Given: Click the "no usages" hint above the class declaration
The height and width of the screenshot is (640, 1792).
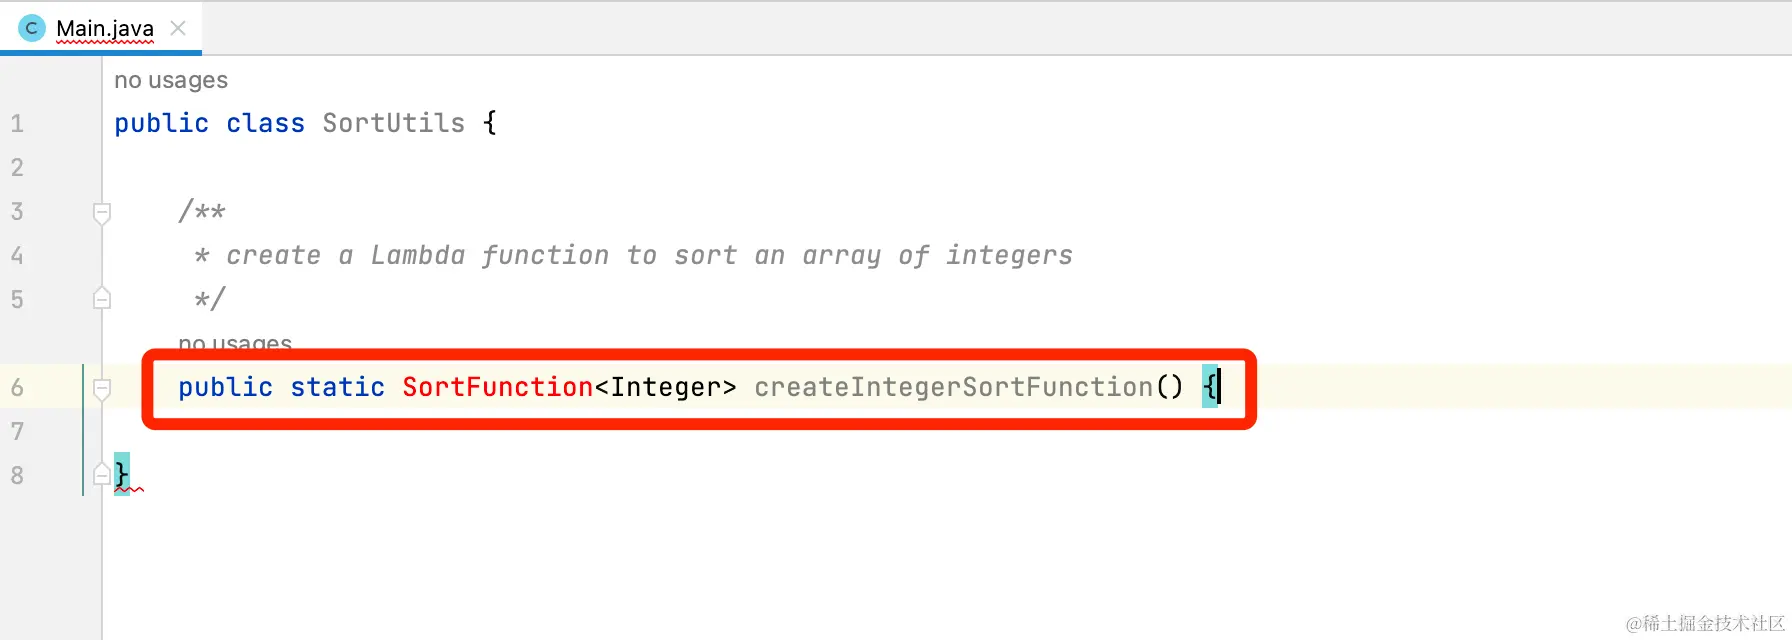Looking at the screenshot, I should click(x=171, y=80).
